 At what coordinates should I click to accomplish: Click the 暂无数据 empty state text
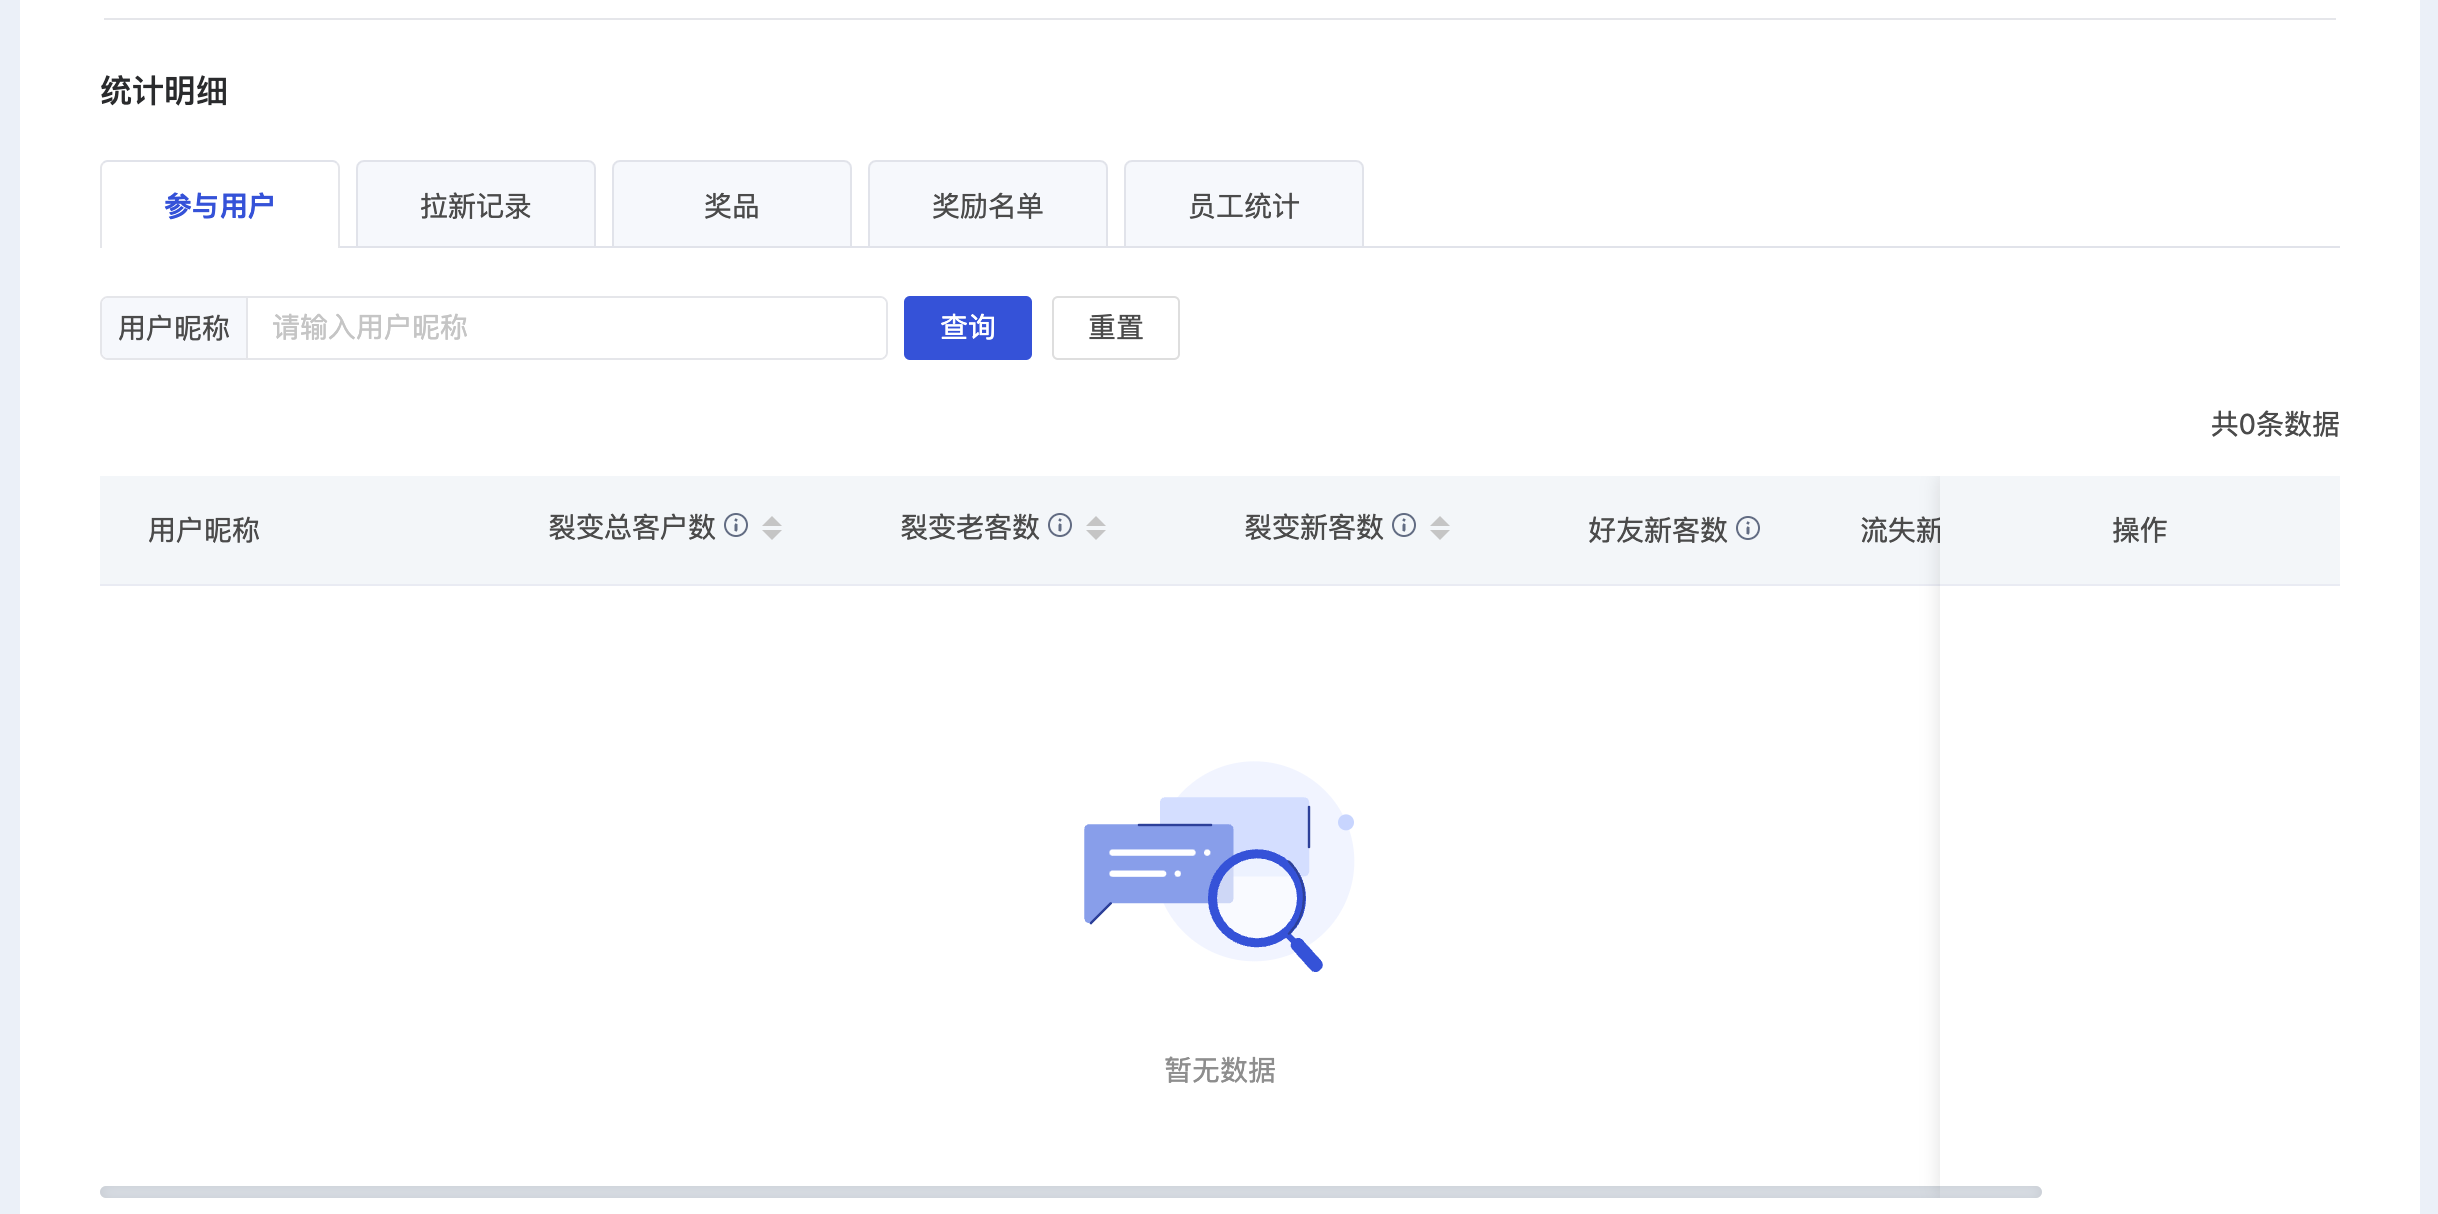pyautogui.click(x=1220, y=1070)
